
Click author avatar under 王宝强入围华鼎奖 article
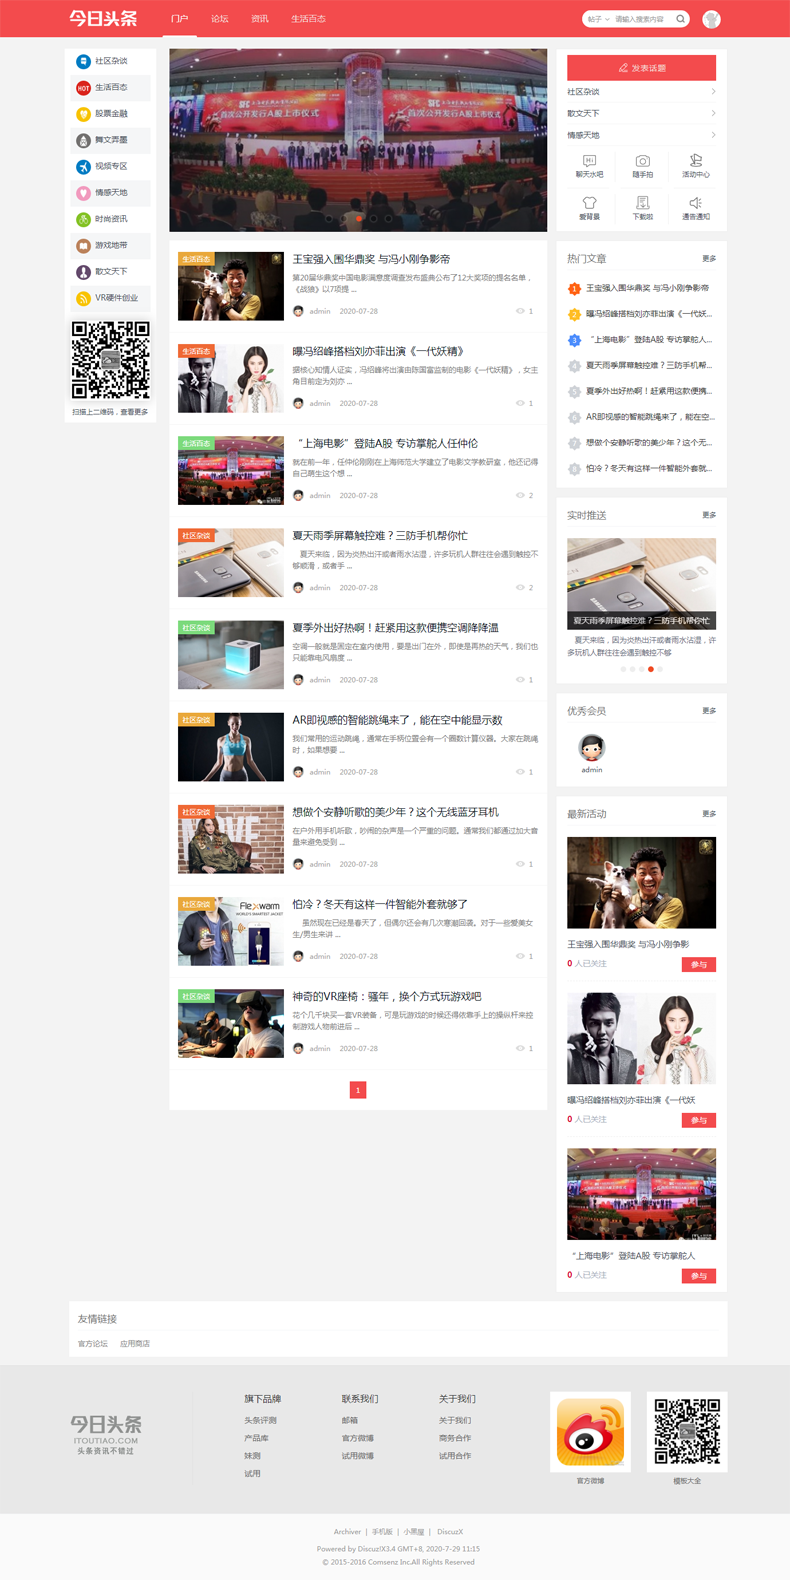(298, 311)
